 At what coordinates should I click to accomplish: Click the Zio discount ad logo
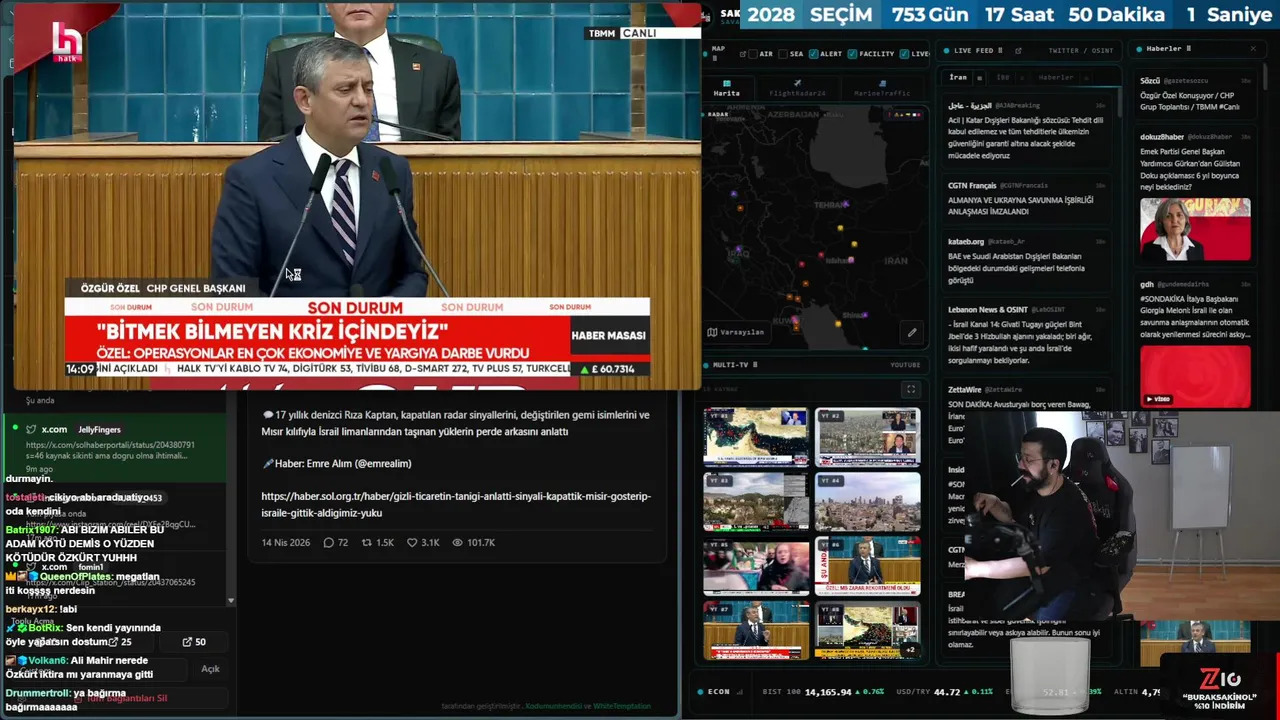(x=1219, y=678)
